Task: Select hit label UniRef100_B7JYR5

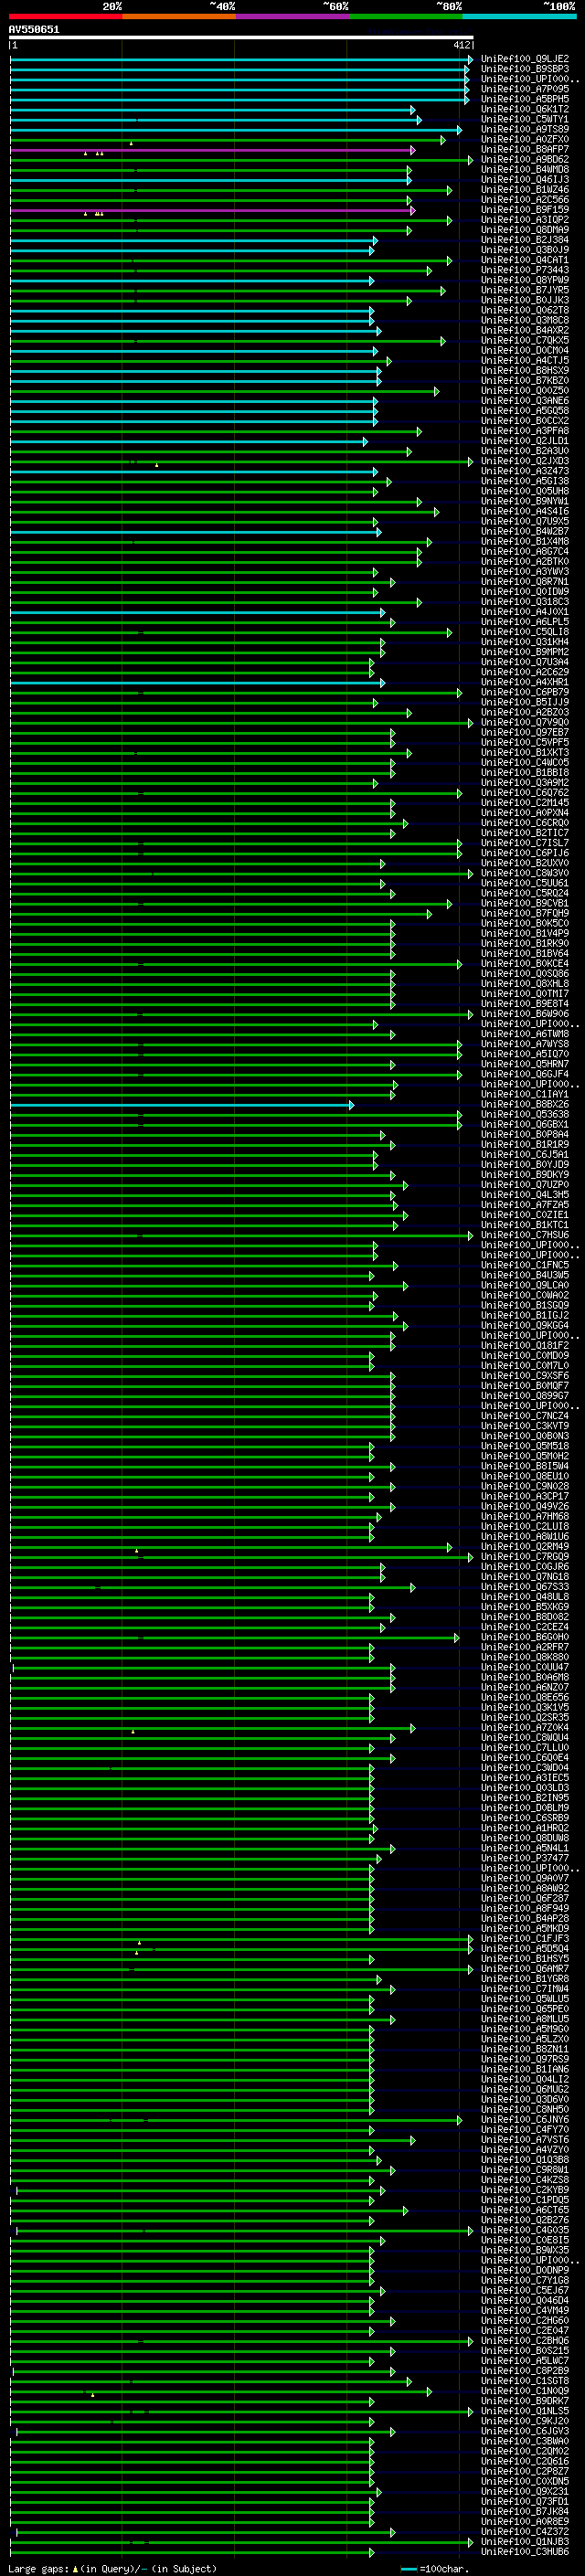Action: coord(525,290)
